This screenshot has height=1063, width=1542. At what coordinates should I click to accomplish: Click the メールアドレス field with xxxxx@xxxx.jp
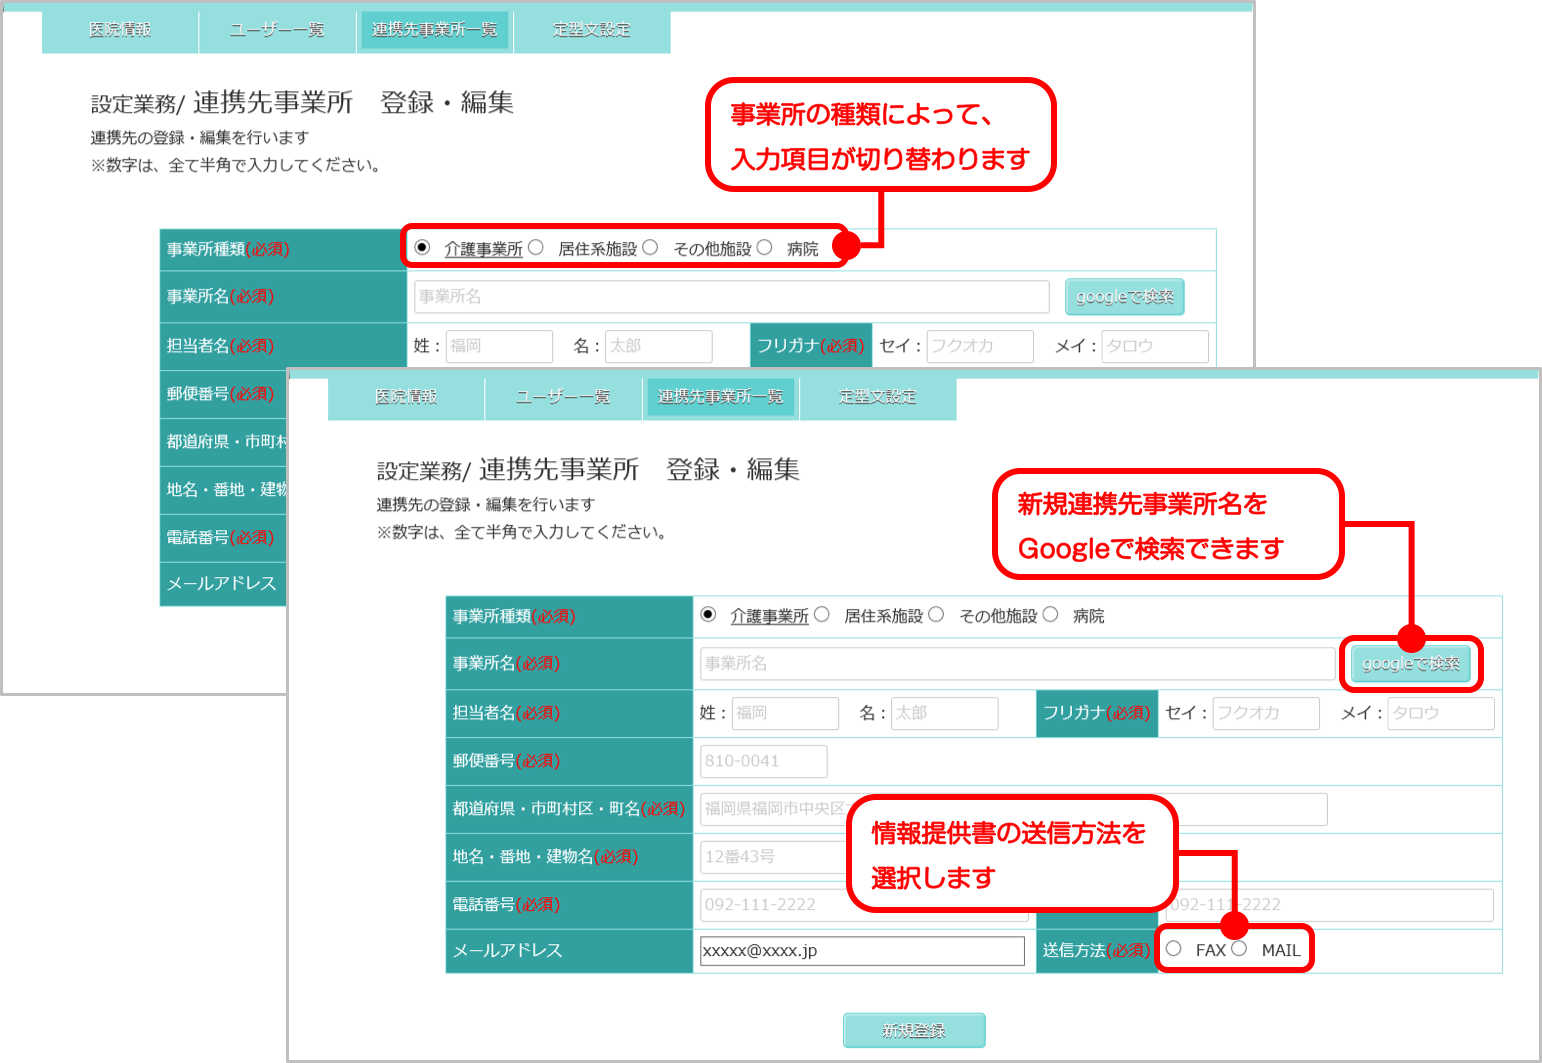(x=862, y=951)
